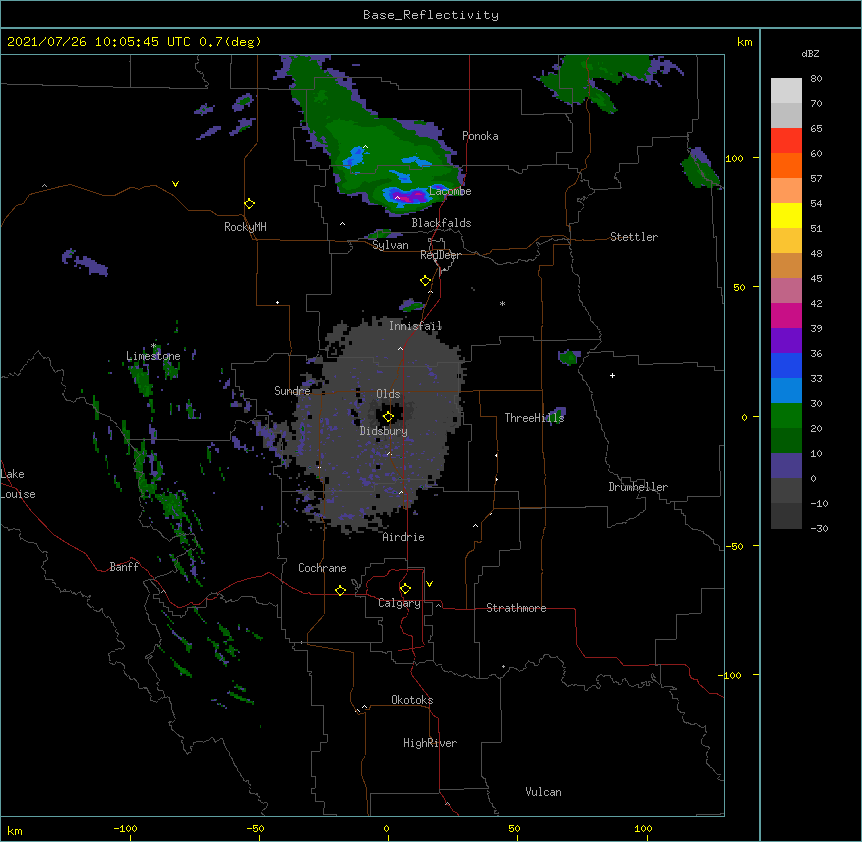Click the Blackfalds city label
The height and width of the screenshot is (842, 862).
pyautogui.click(x=441, y=223)
